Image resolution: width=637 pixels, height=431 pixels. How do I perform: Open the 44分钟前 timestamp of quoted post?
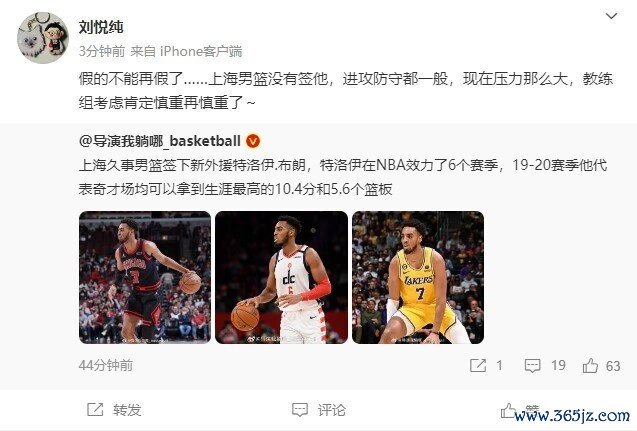tap(106, 365)
